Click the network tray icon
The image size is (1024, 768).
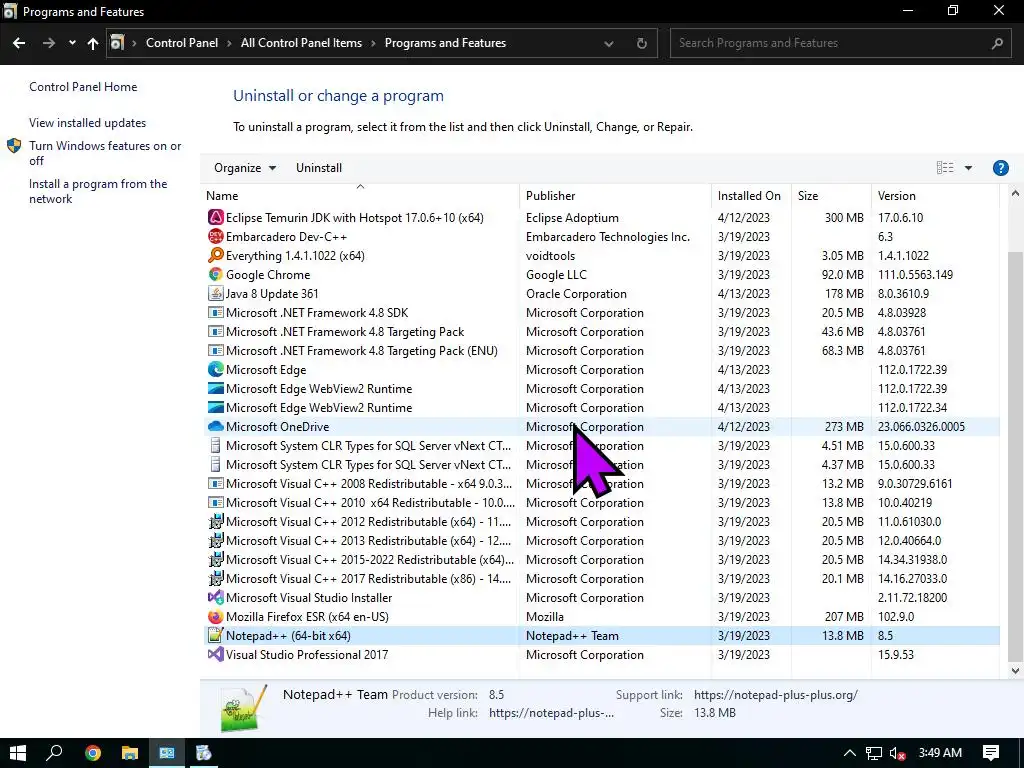(873, 754)
